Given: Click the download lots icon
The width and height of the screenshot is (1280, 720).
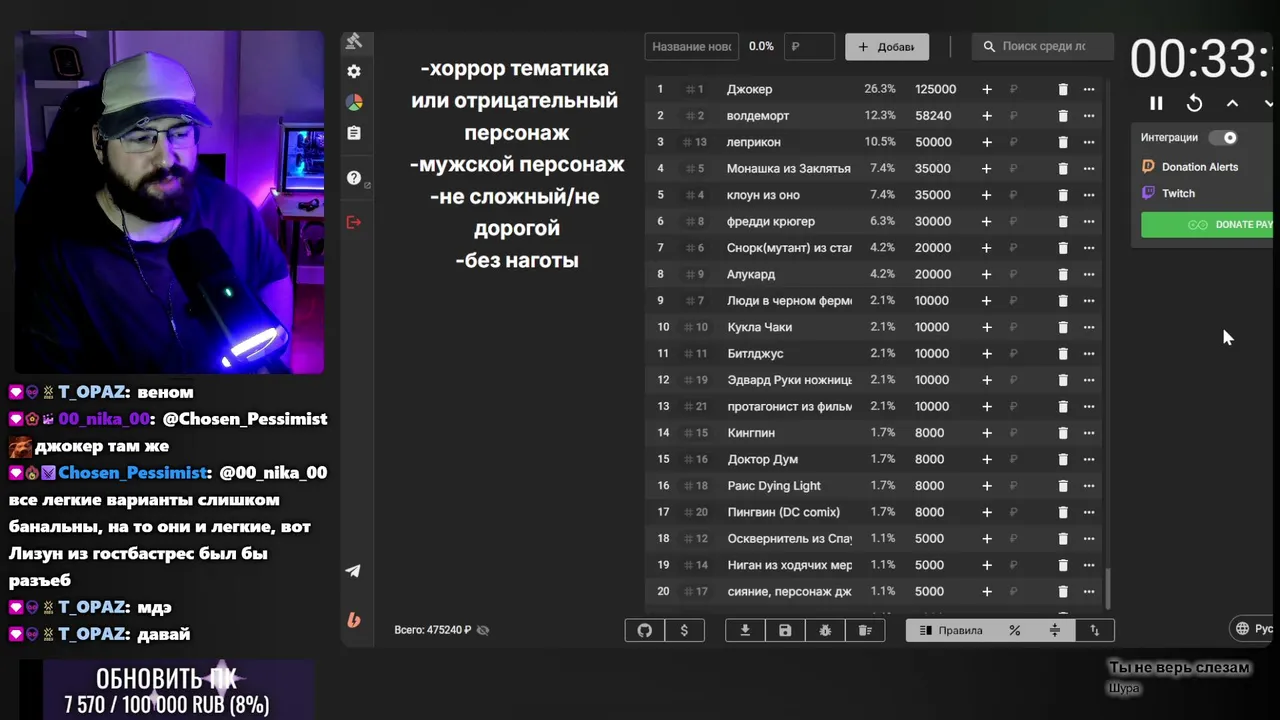Looking at the screenshot, I should point(745,630).
